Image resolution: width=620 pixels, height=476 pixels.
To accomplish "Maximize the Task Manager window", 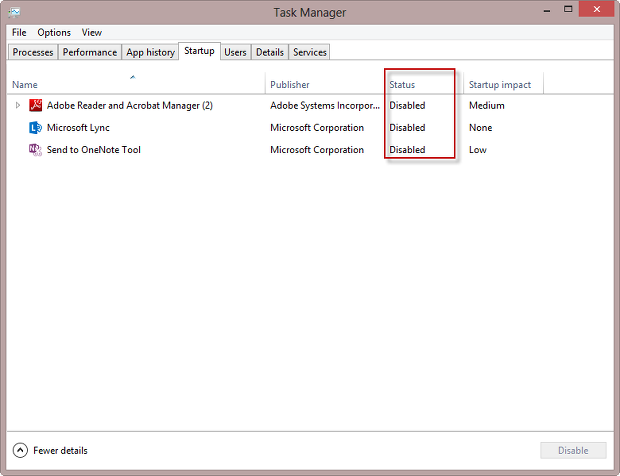I will point(568,9).
